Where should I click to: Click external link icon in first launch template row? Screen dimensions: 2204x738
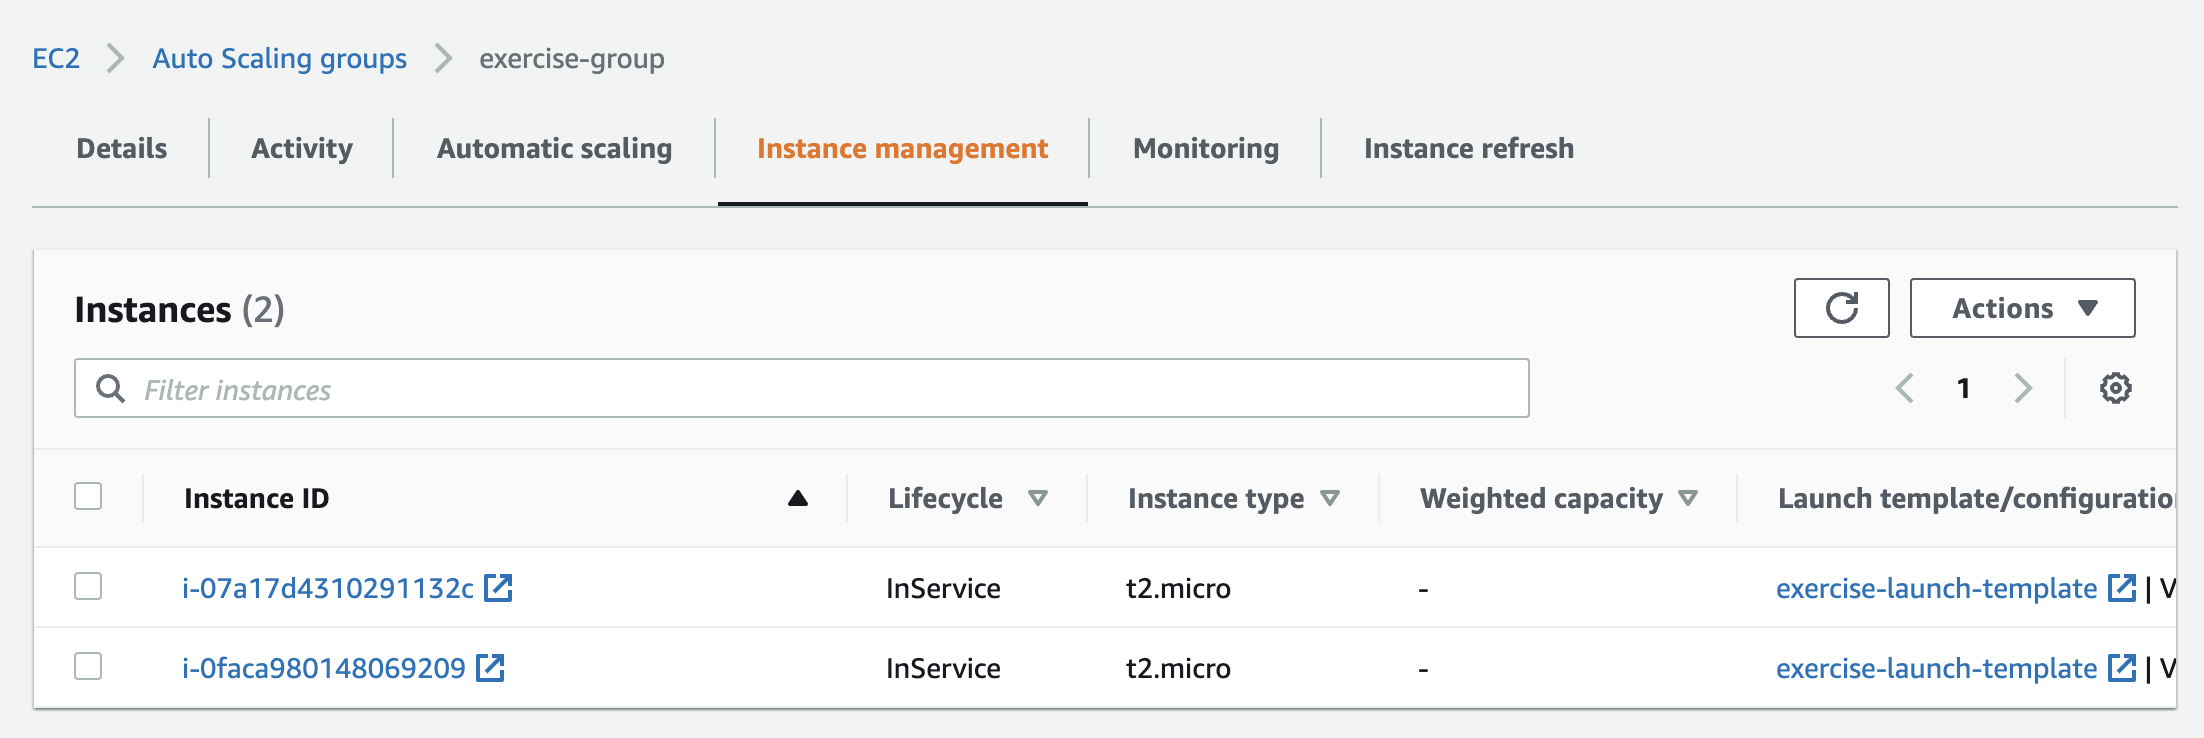(2121, 588)
